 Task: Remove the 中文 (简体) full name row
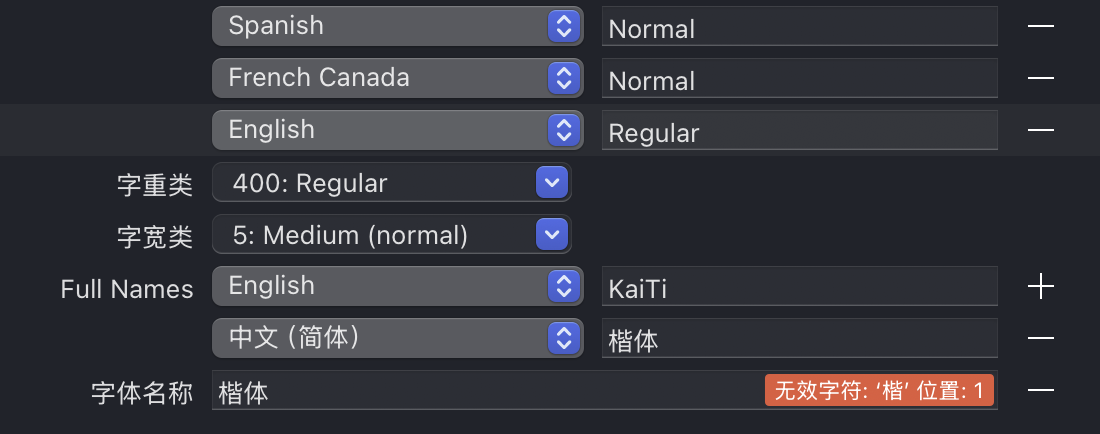tap(1041, 338)
